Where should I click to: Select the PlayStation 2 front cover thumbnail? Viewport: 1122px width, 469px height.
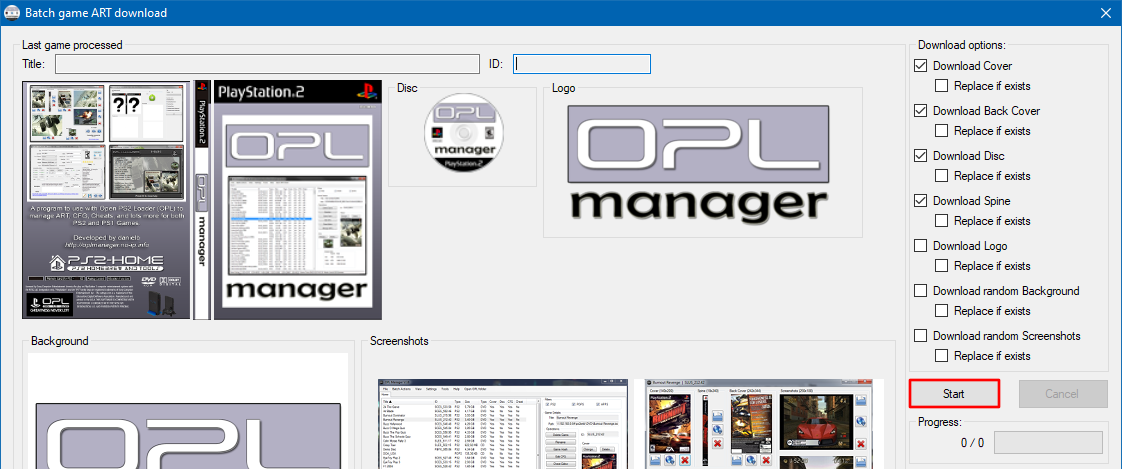pos(298,200)
